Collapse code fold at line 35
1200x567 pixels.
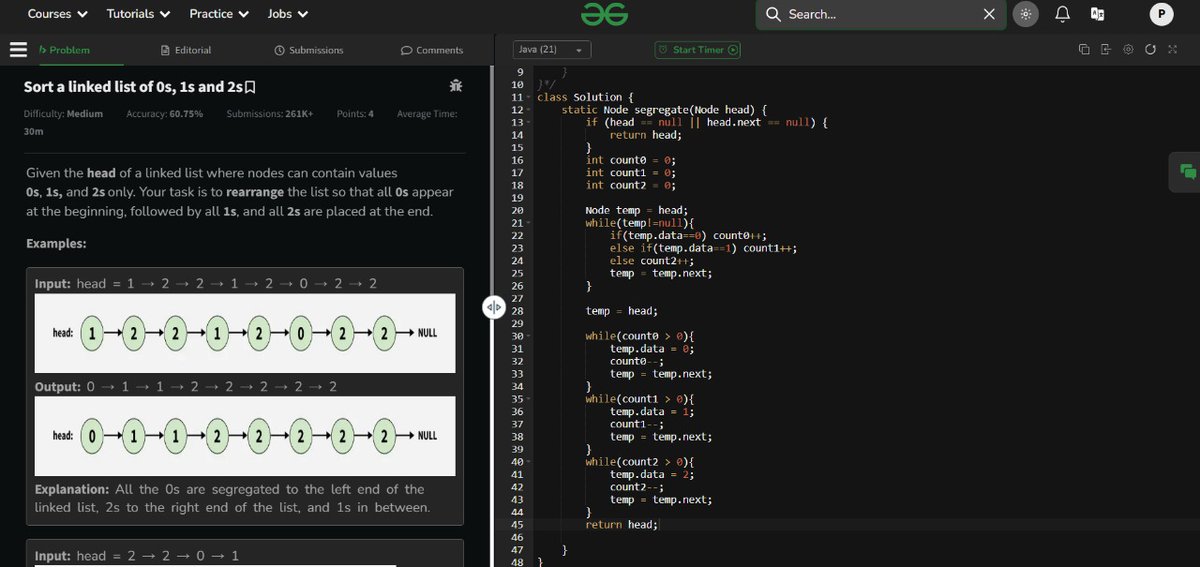tap(530, 399)
